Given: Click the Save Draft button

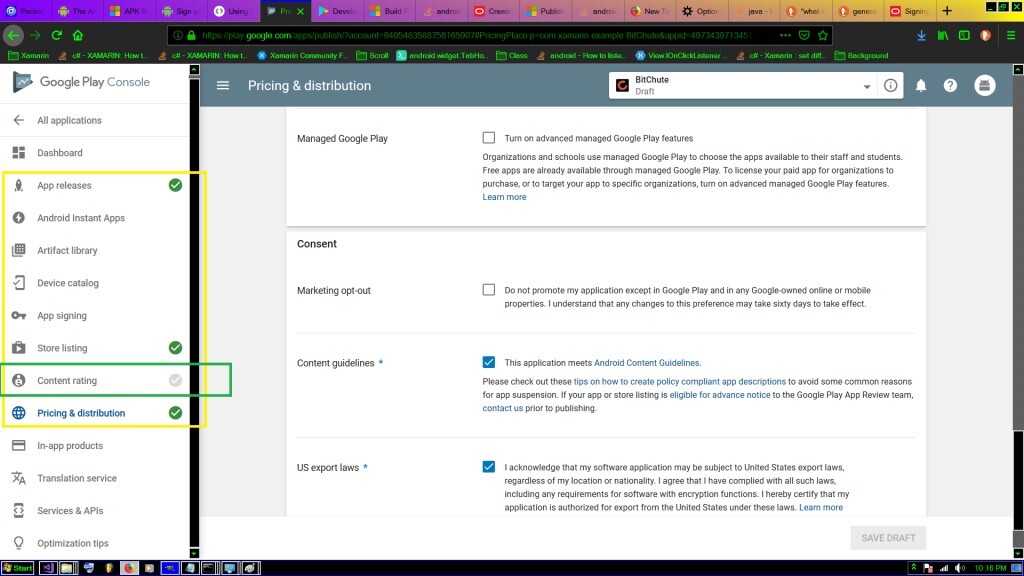Looking at the screenshot, I should click(x=888, y=538).
